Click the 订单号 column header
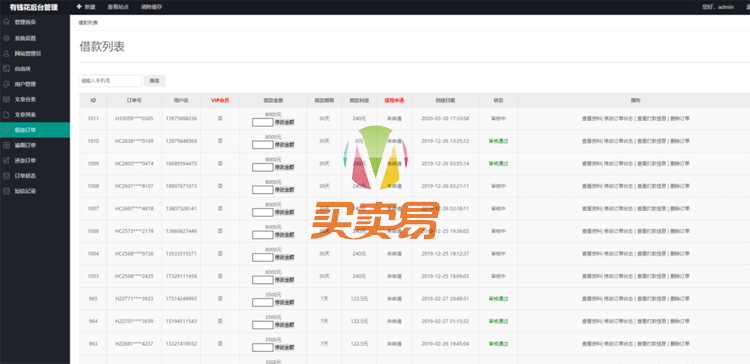750x364 pixels. click(x=134, y=100)
